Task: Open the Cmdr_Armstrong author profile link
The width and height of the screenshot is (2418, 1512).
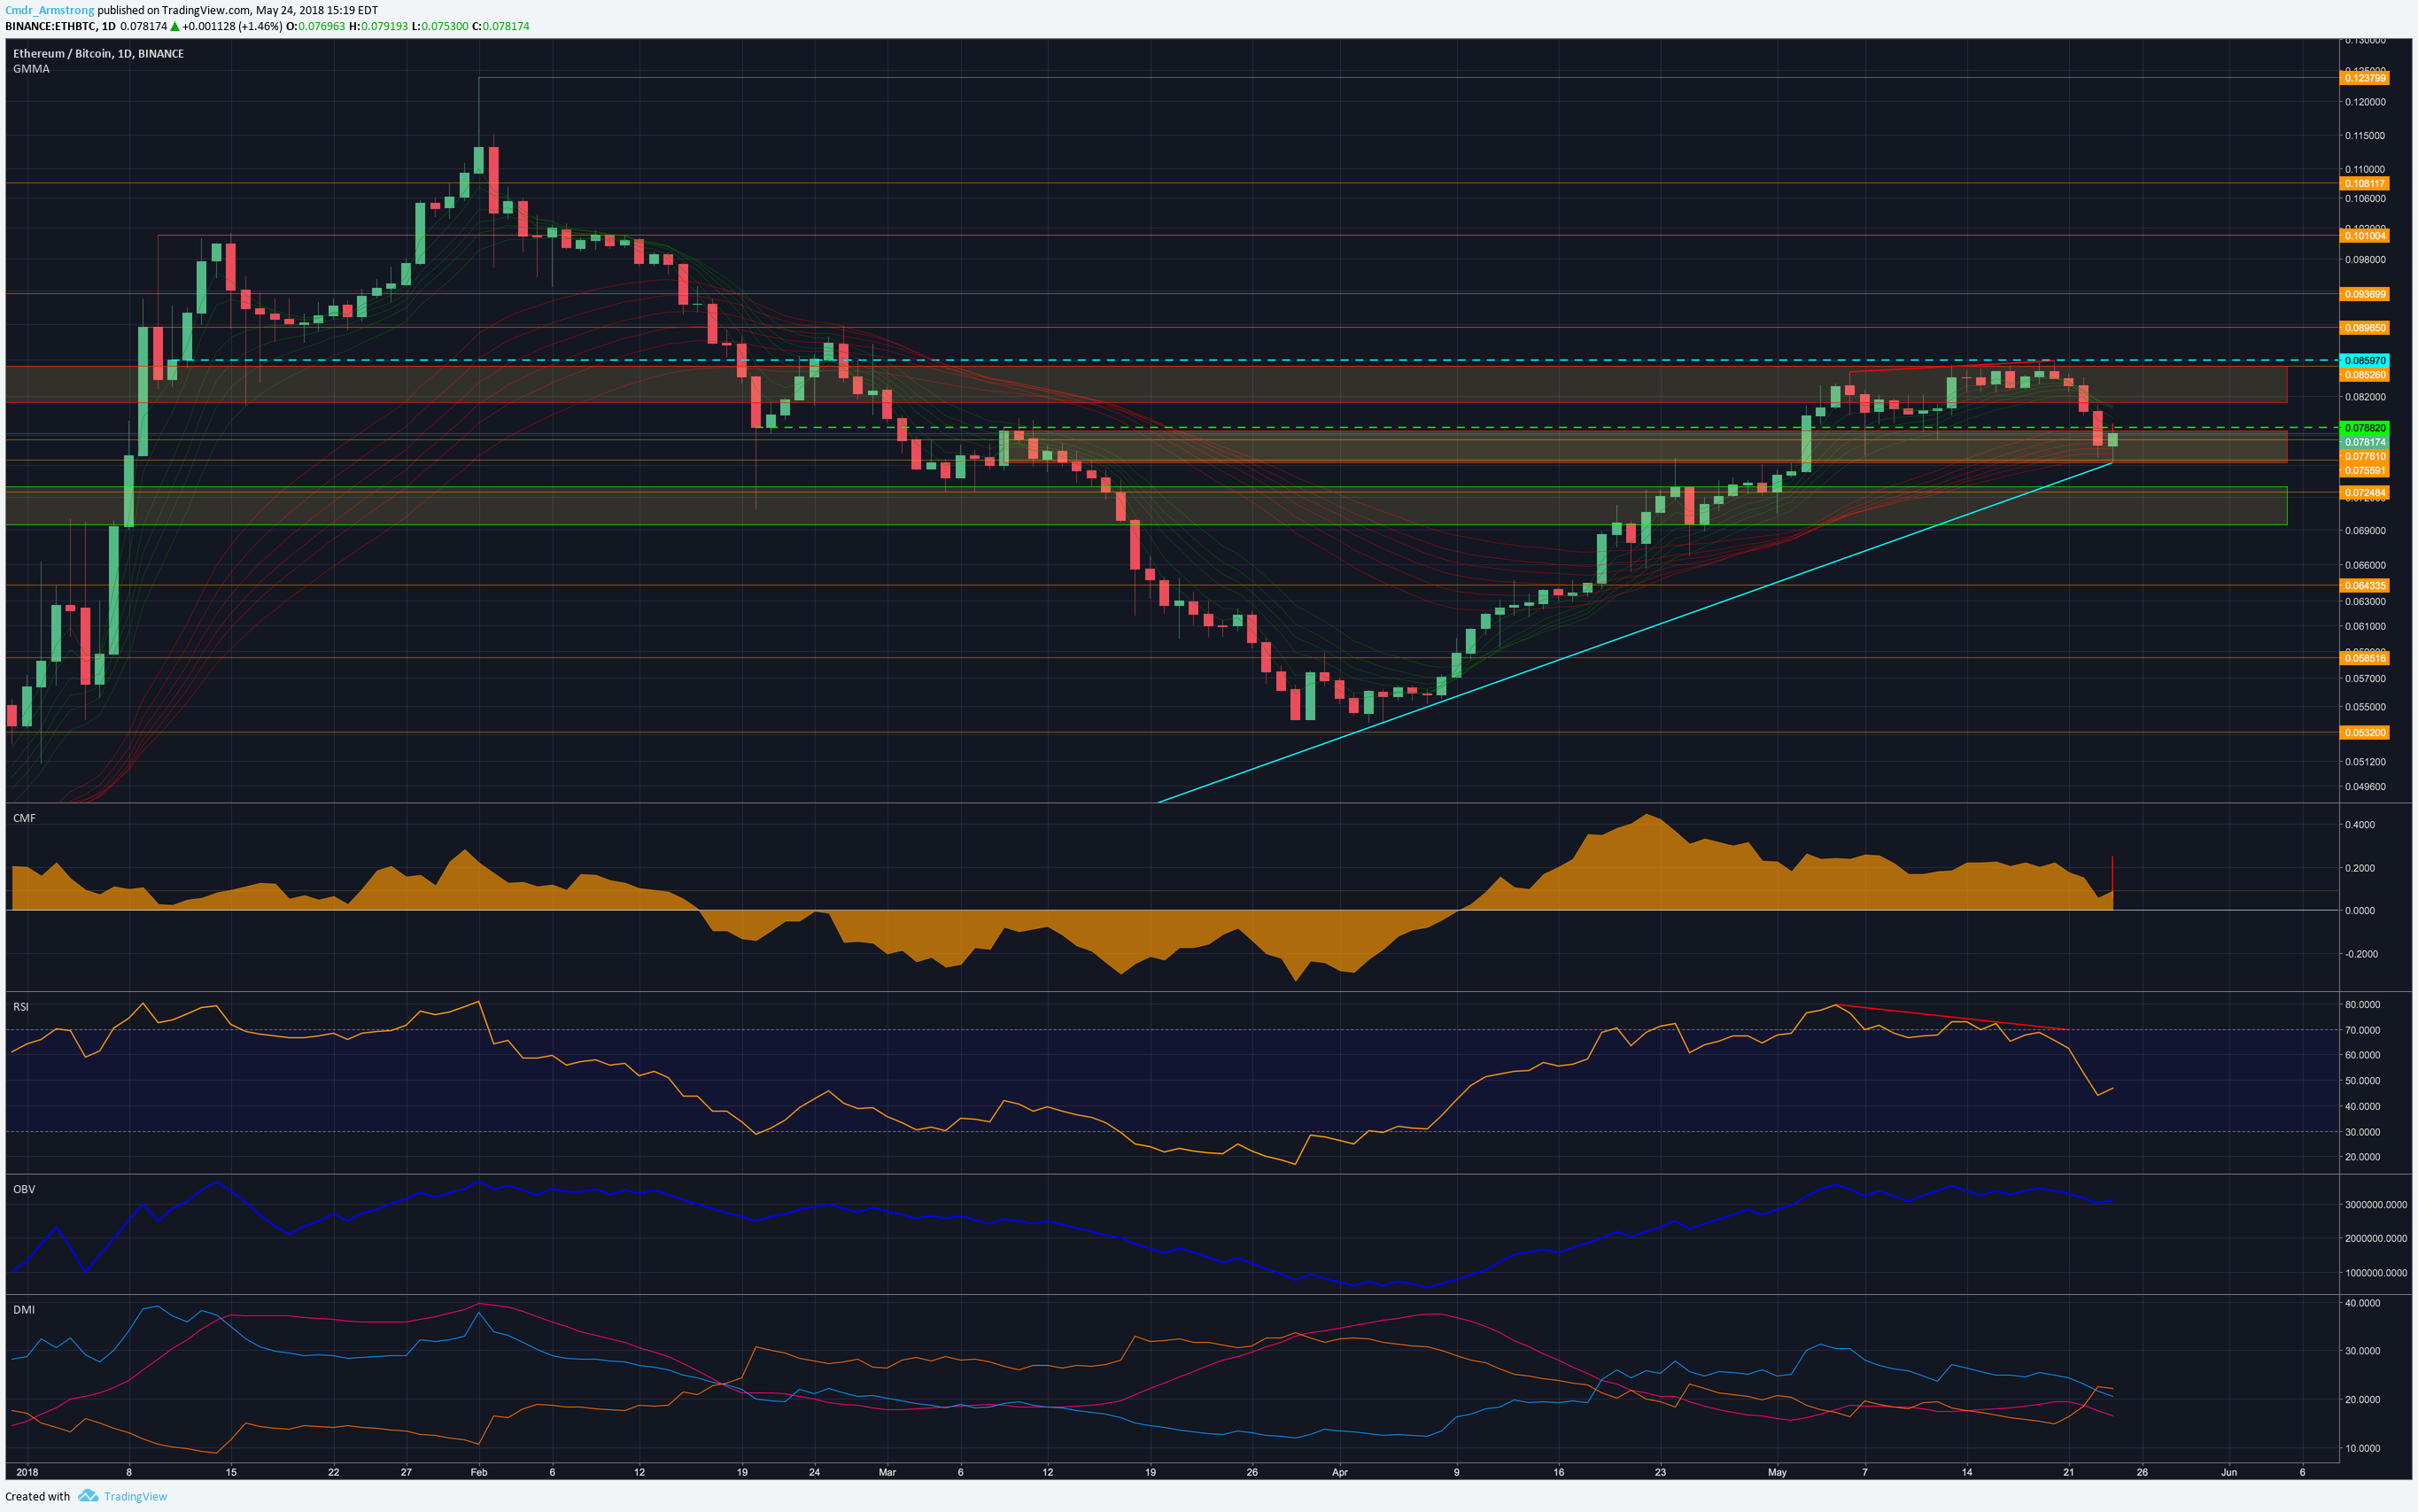Action: 49,10
